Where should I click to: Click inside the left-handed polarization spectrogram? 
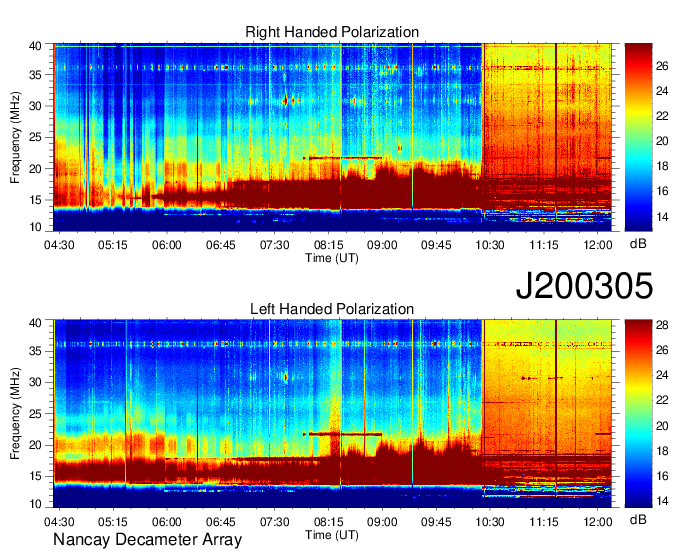click(332, 414)
